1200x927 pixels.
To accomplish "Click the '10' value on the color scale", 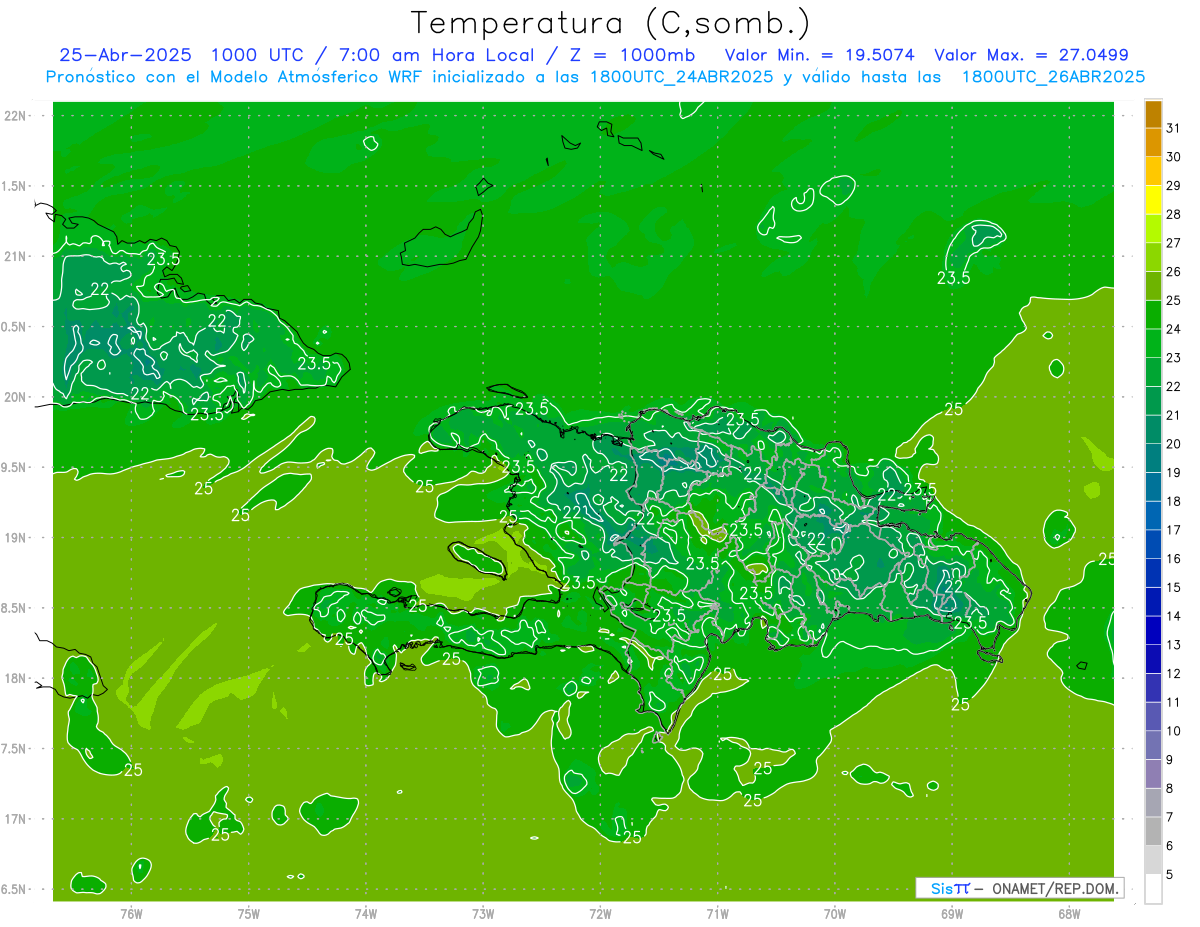I will pos(1174,731).
